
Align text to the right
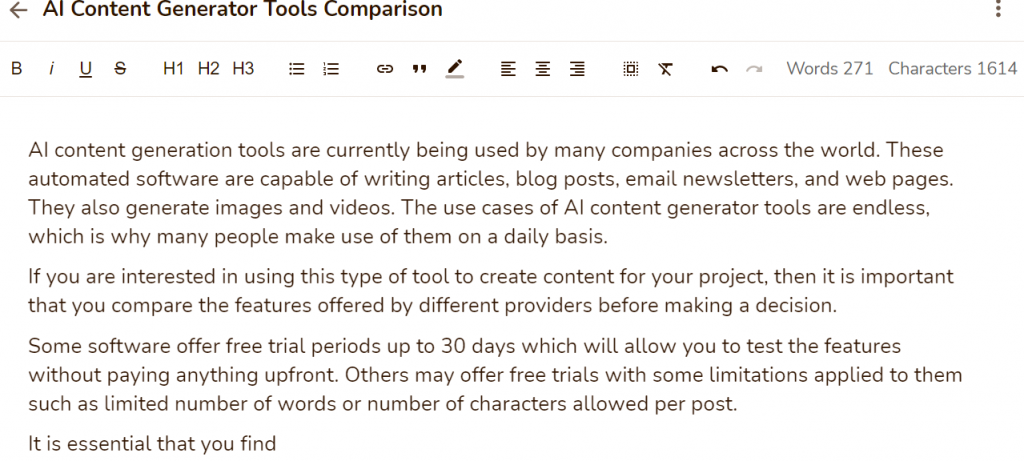tap(577, 69)
